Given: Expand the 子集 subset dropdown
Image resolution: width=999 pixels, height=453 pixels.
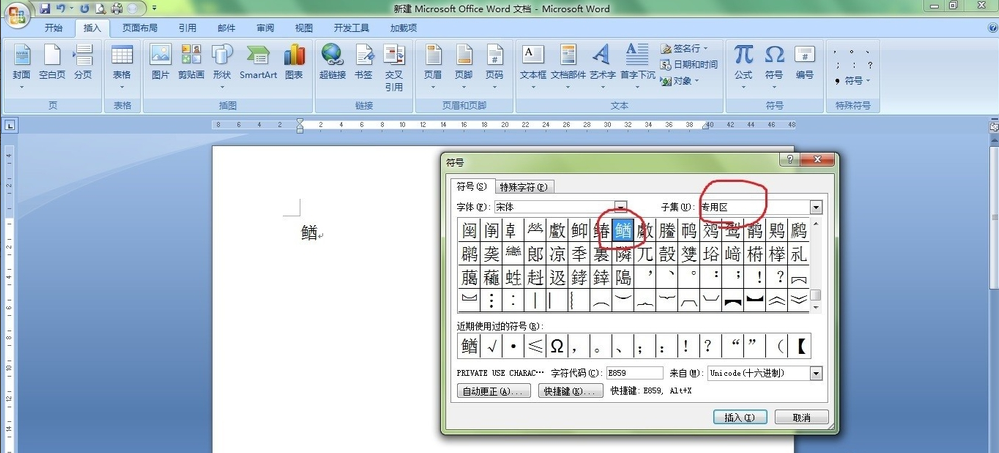Looking at the screenshot, I should [x=815, y=207].
